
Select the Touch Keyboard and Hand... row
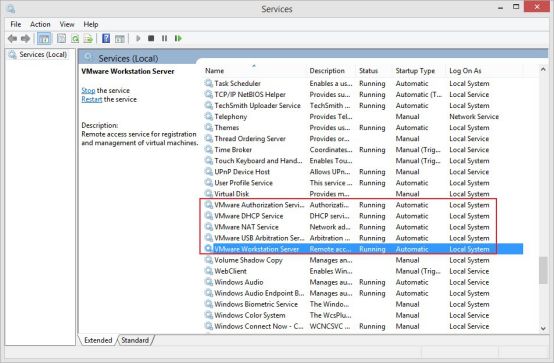[363, 160]
